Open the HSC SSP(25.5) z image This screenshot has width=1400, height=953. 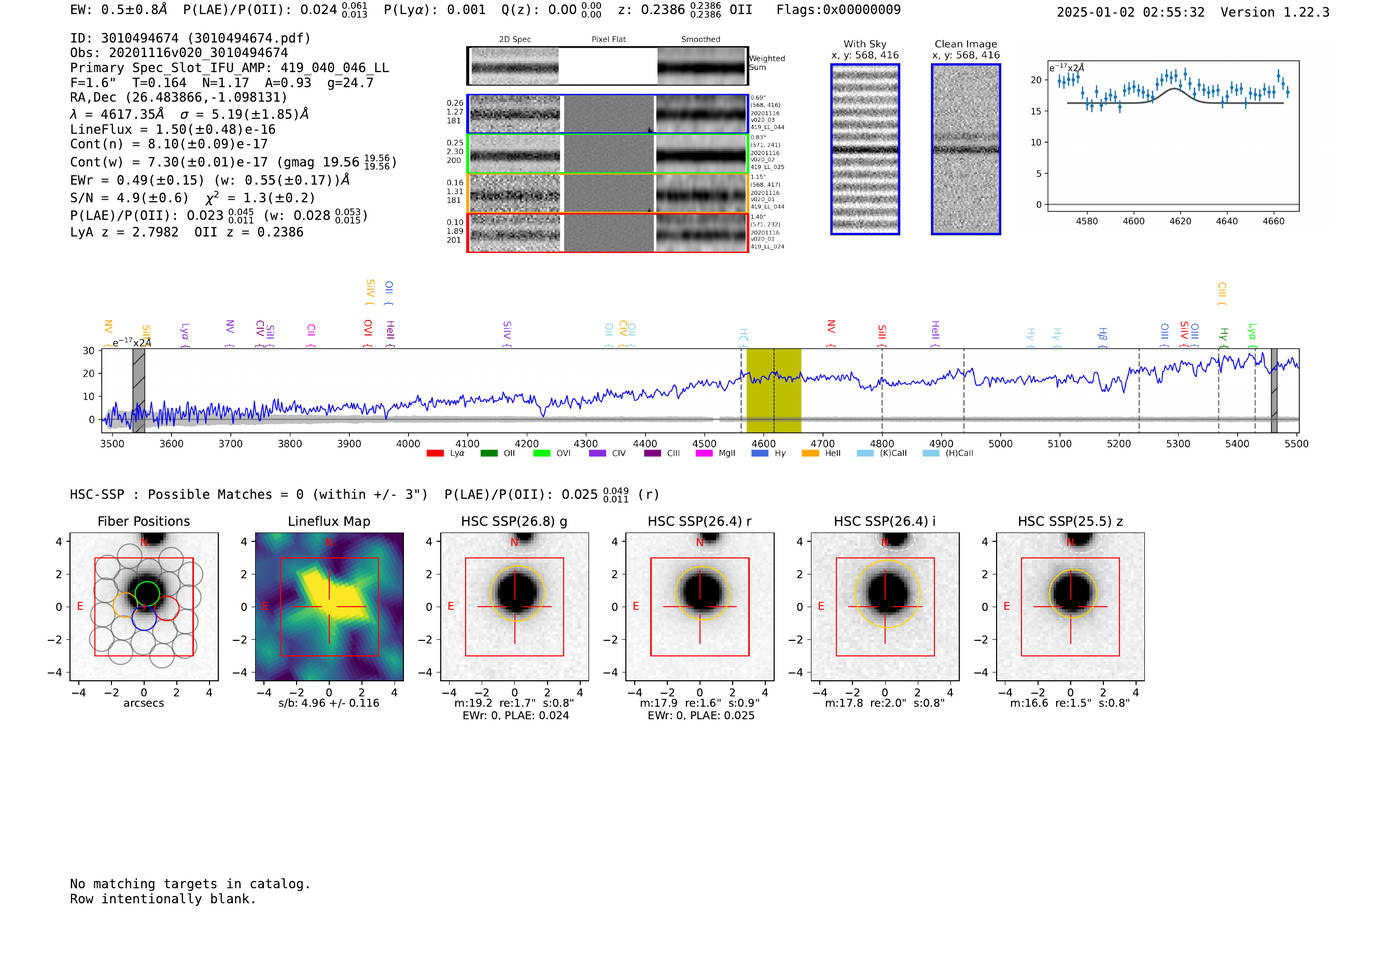1070,607
